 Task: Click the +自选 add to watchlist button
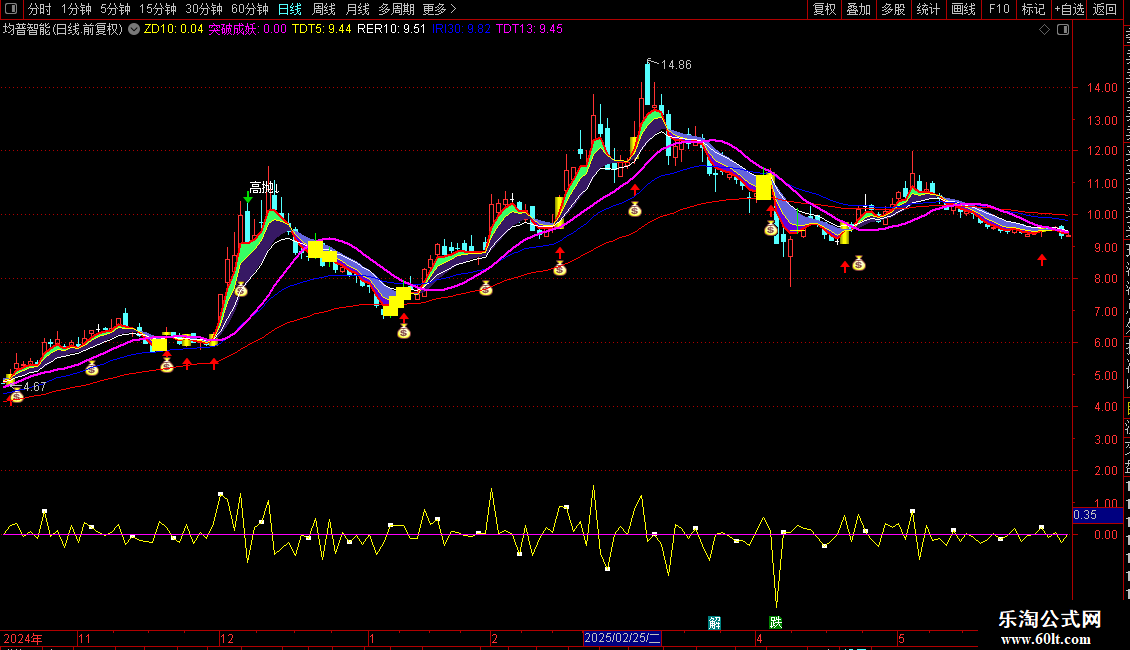(1068, 9)
